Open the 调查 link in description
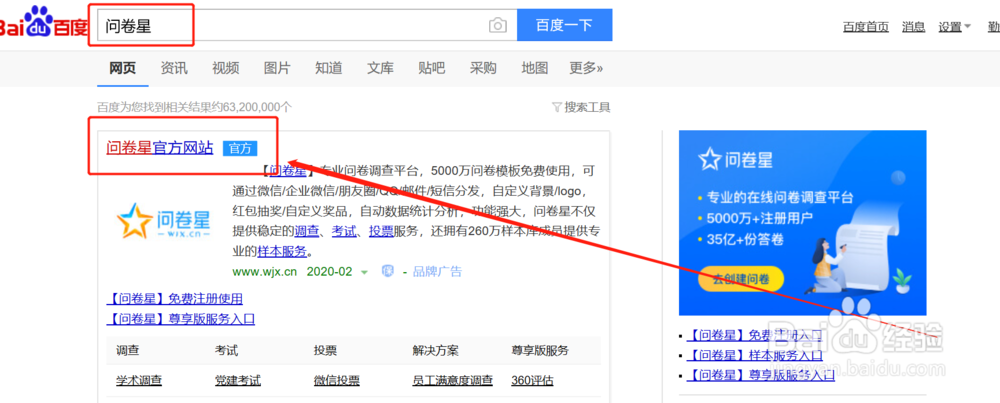This screenshot has width=1000, height=403. click(x=306, y=231)
